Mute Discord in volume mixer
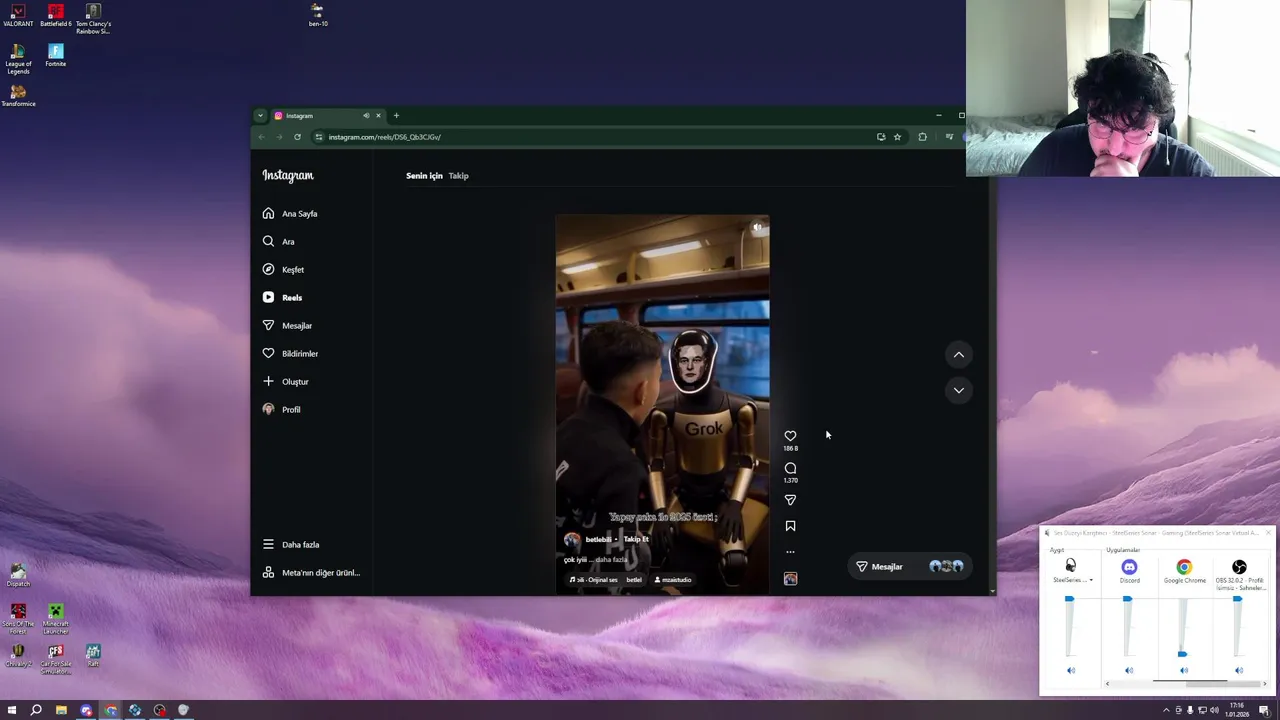This screenshot has width=1280, height=720. click(1129, 670)
